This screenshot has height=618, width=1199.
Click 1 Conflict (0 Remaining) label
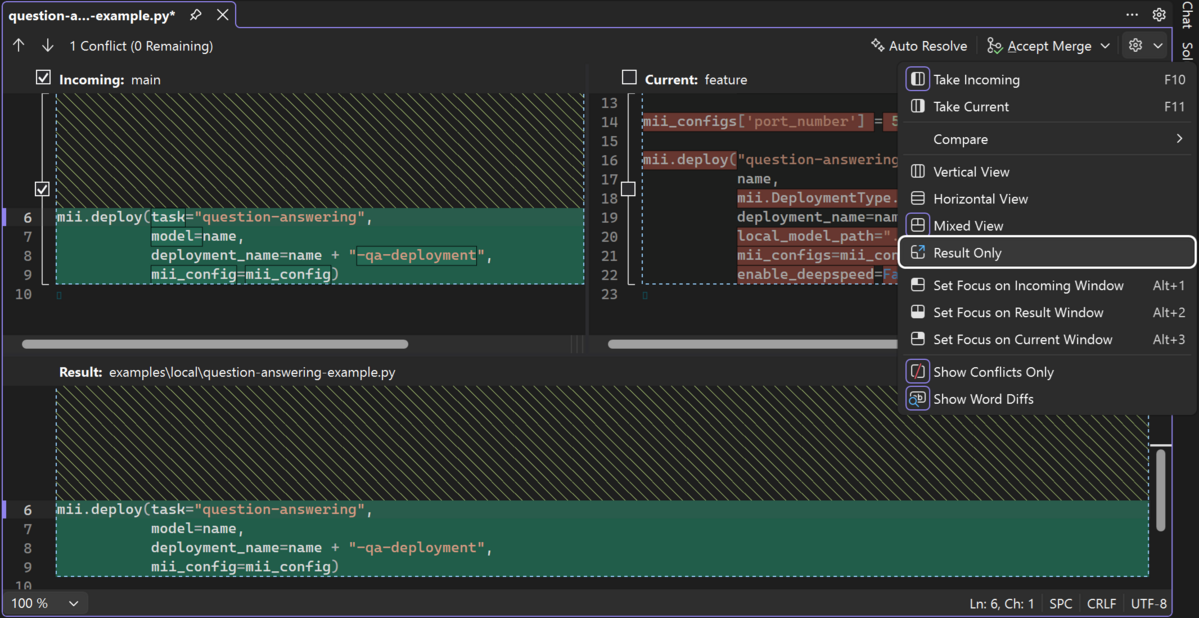(141, 46)
